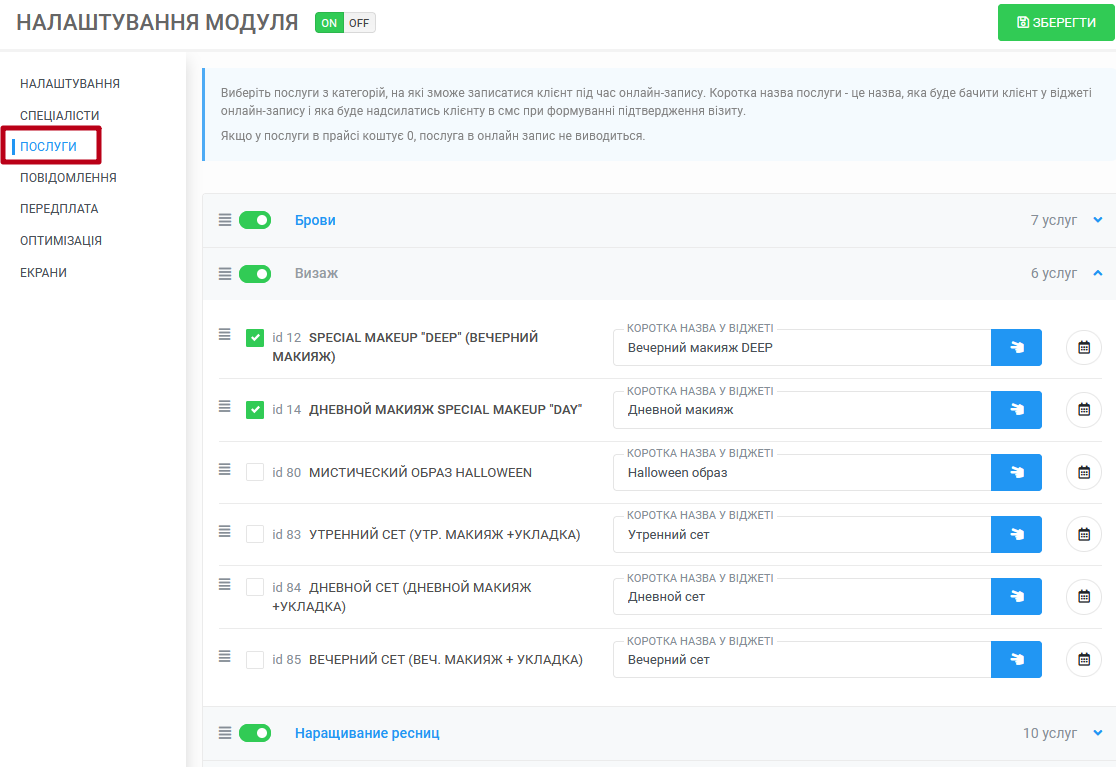Click the 7 услуг count text

1053,221
